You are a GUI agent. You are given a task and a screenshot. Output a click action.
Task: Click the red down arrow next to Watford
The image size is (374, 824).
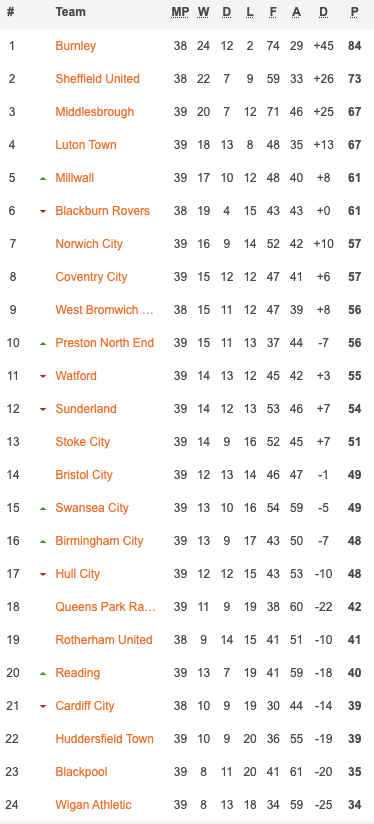coord(43,376)
